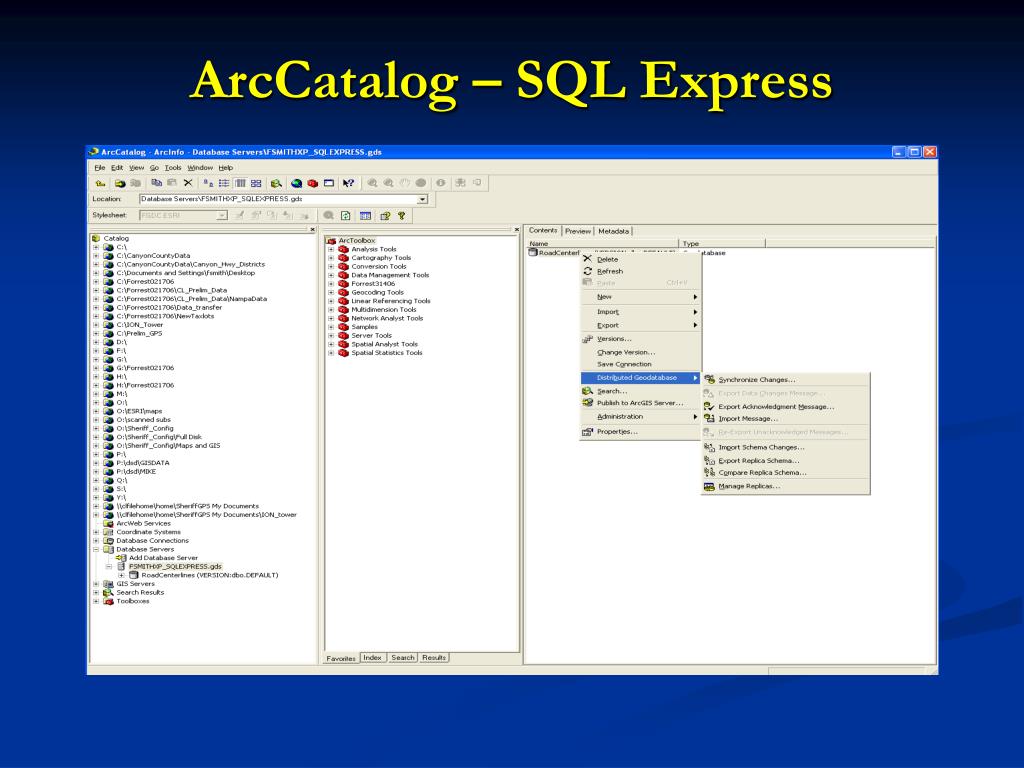Open the Location combo box dropdown arrow
Viewport: 1024px width, 768px height.
tap(423, 199)
